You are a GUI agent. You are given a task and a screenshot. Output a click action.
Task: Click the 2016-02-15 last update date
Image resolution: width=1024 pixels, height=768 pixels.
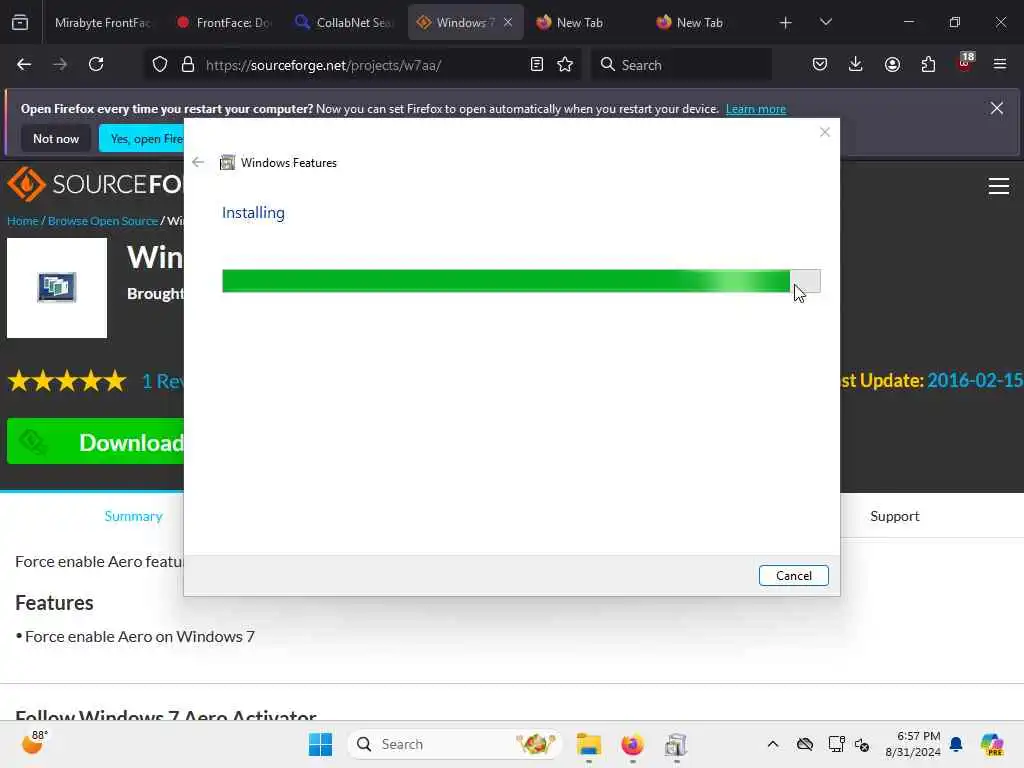(975, 381)
